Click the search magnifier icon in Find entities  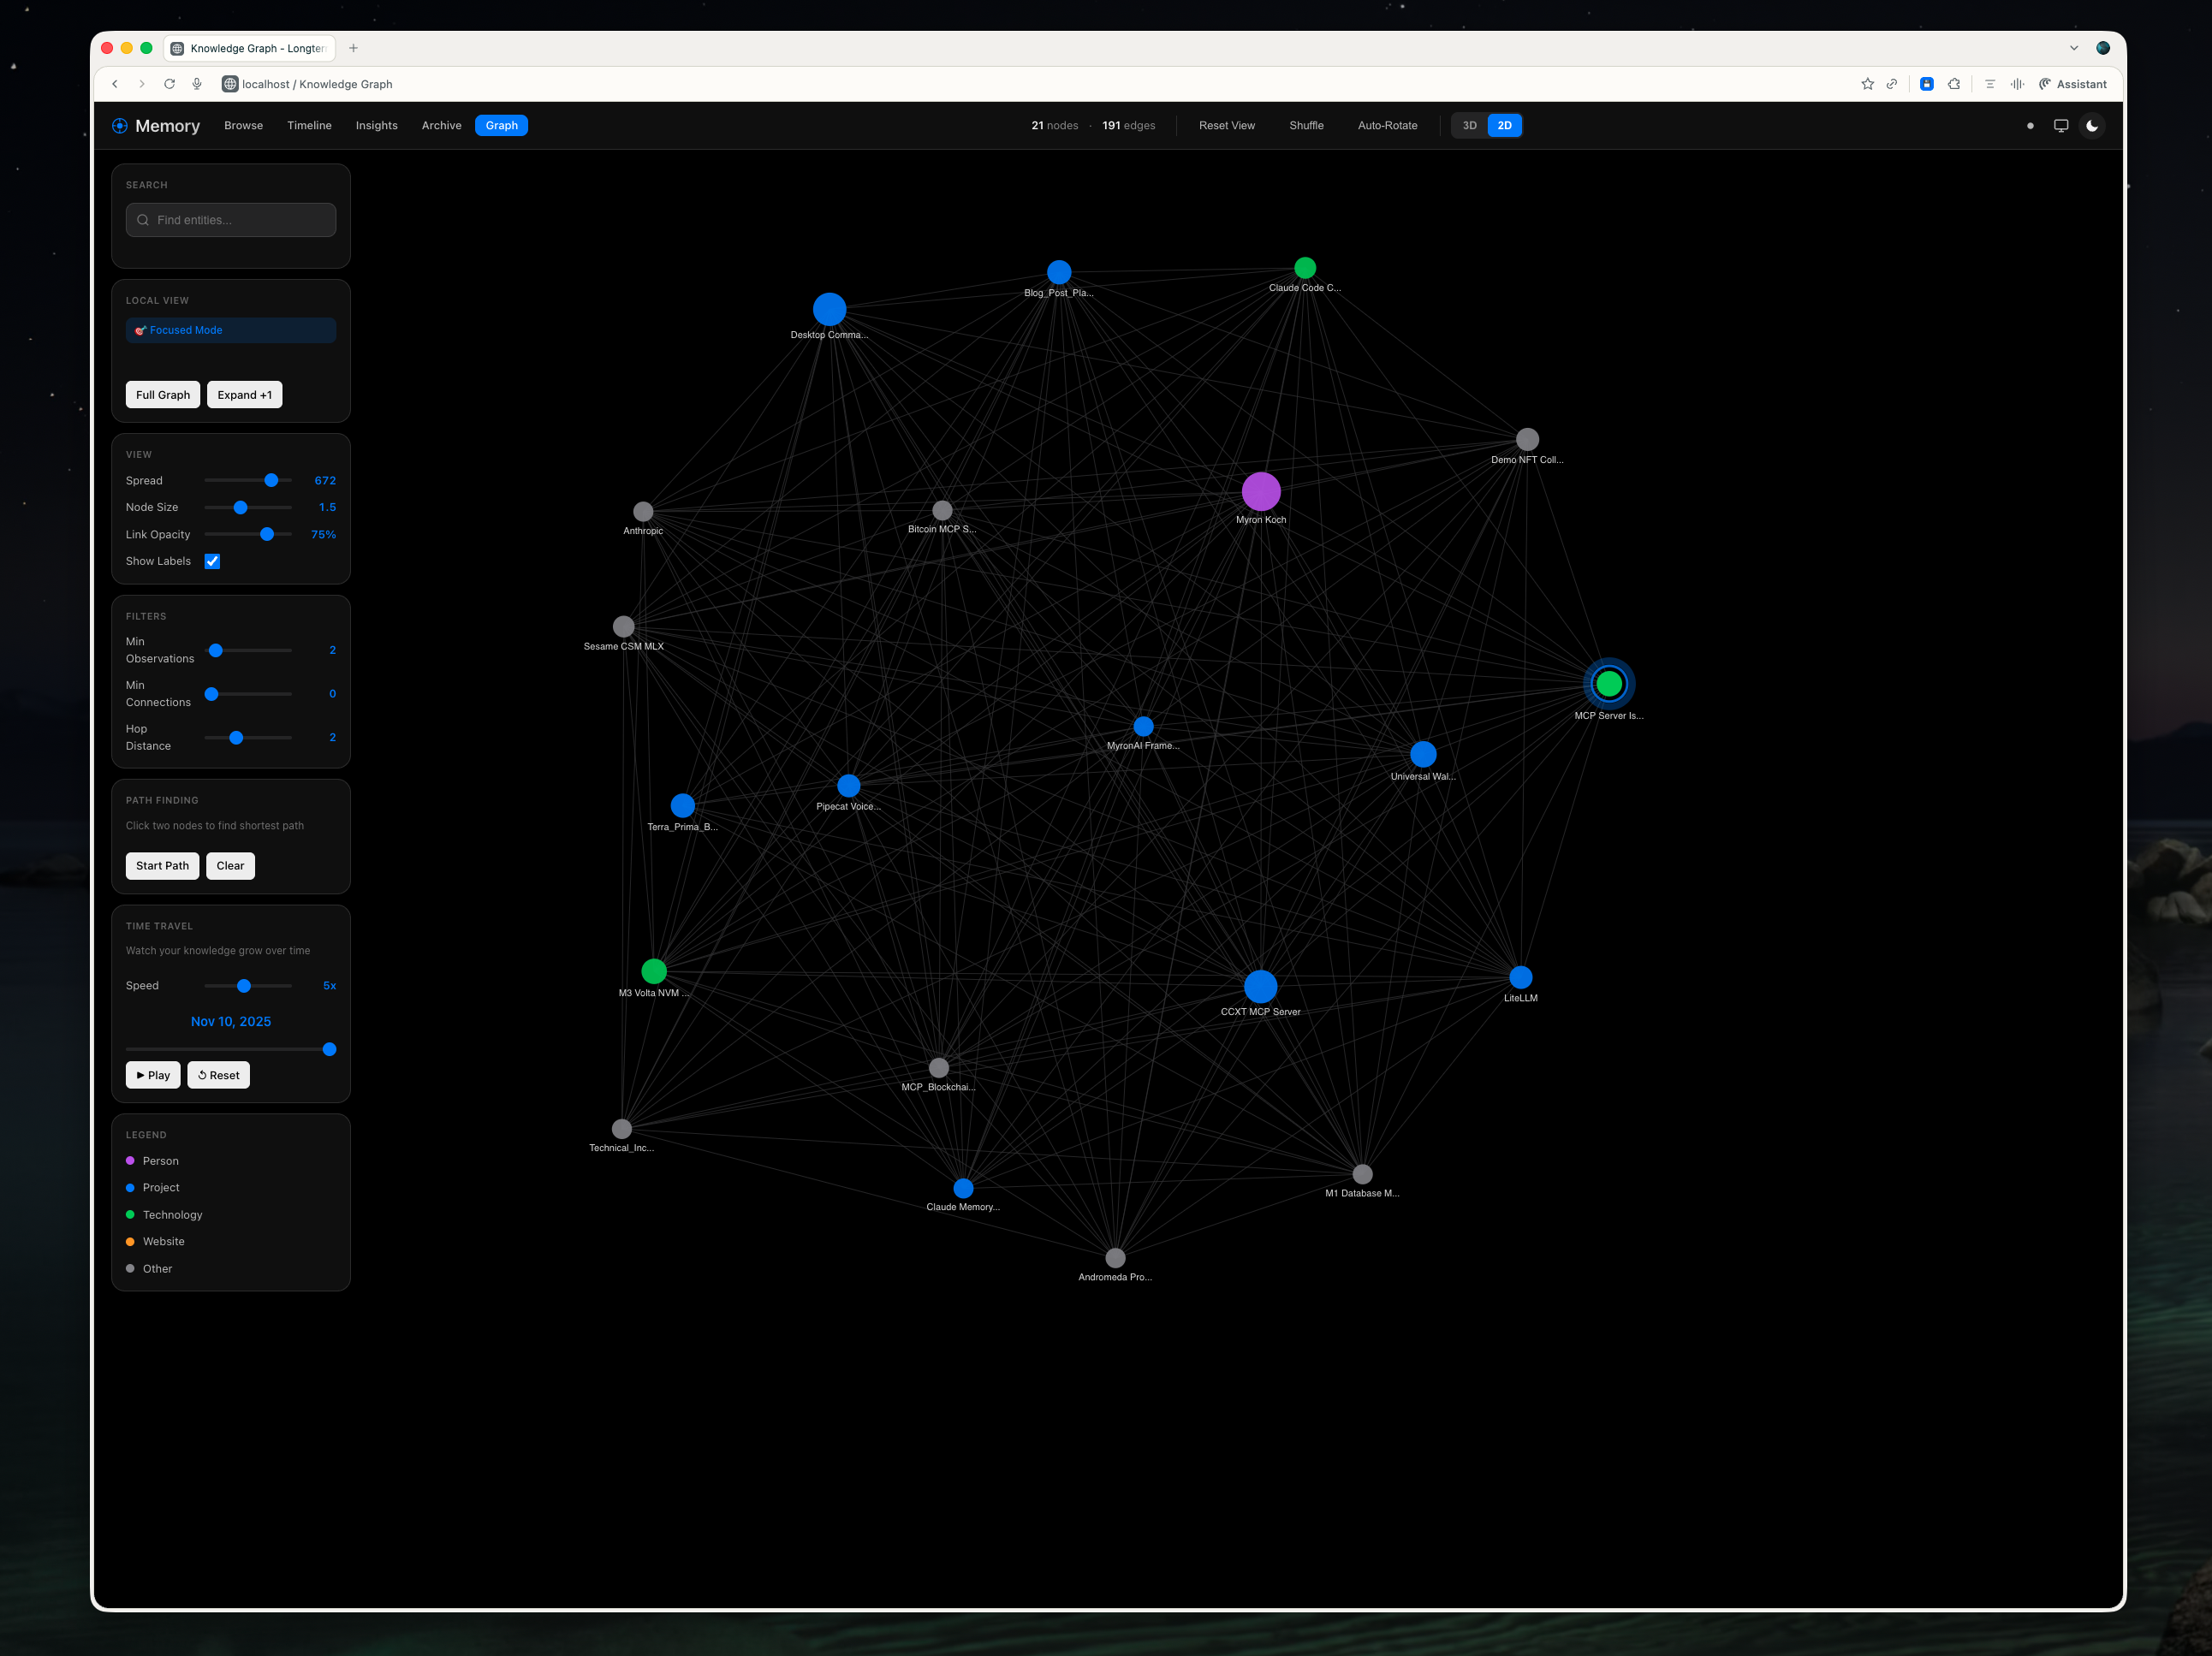143,219
